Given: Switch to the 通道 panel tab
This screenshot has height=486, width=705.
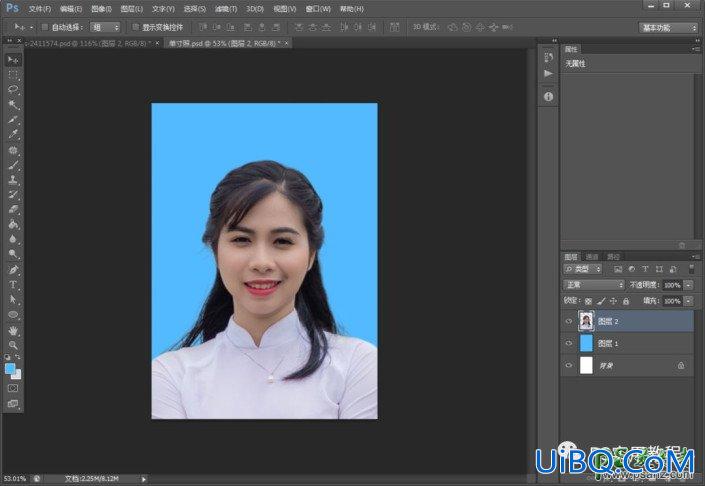Looking at the screenshot, I should click(592, 257).
